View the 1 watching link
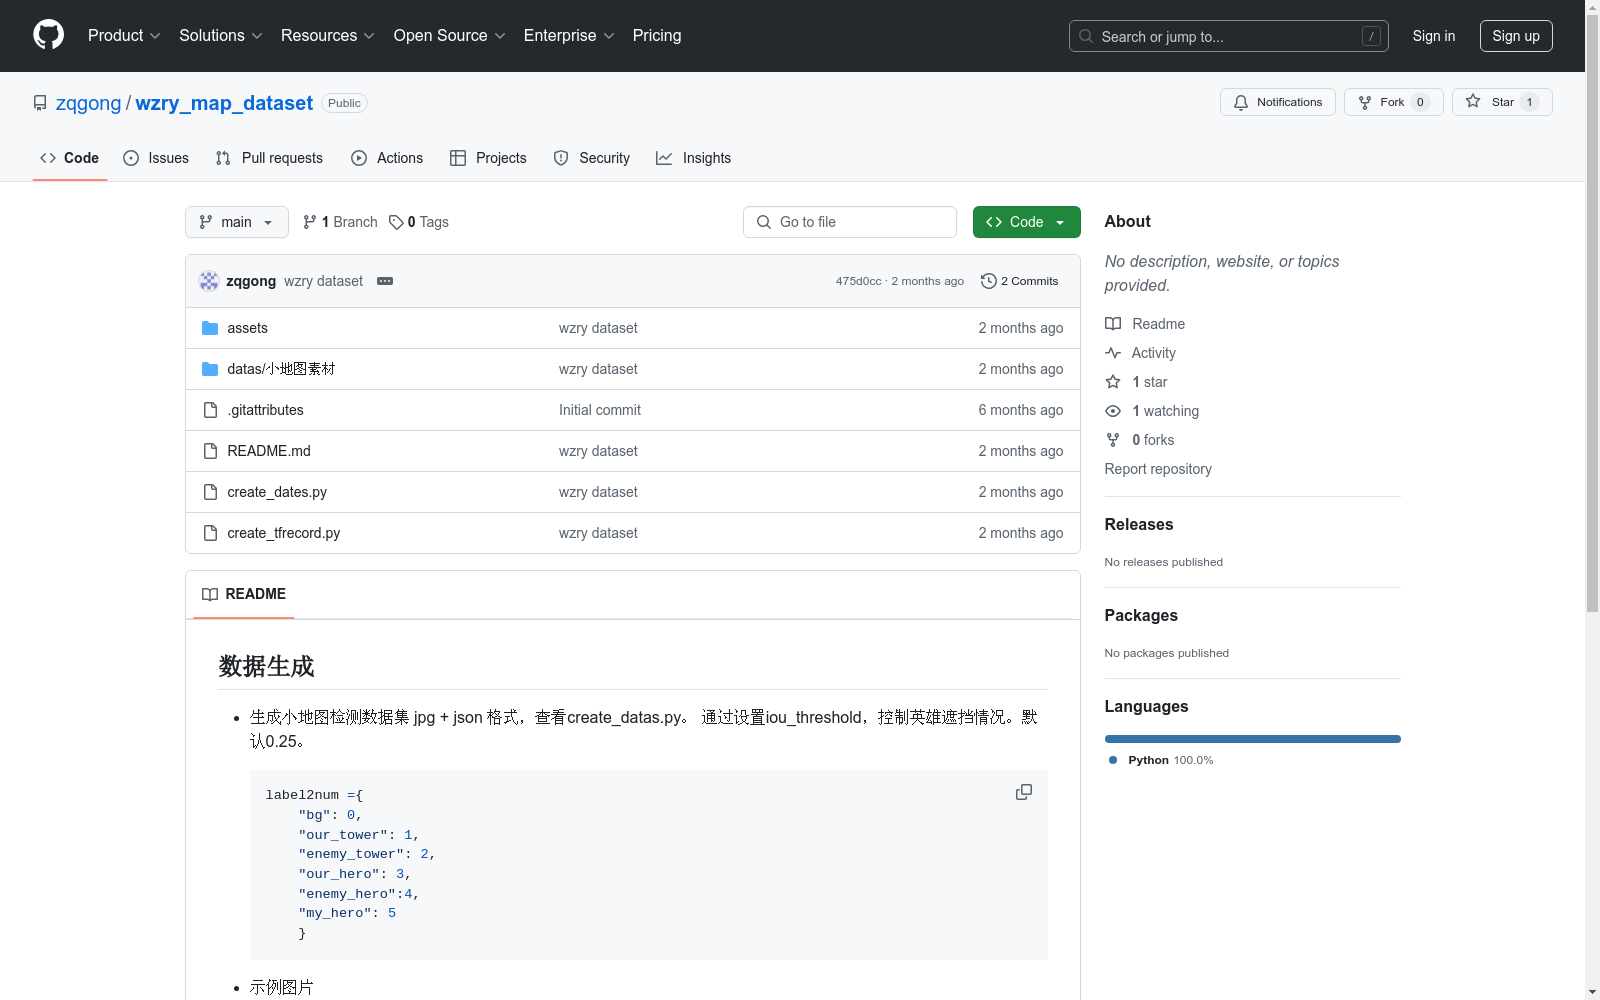Screen dimensions: 1600x1000 1152,411
